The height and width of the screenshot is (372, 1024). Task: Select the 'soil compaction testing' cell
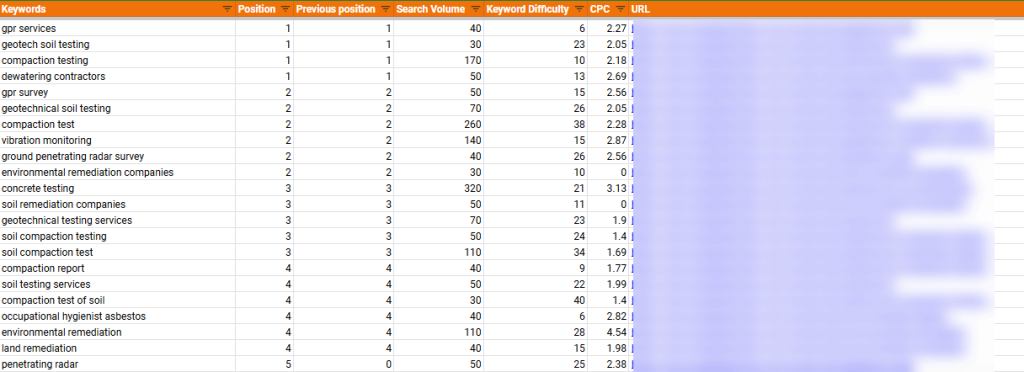pyautogui.click(x=118, y=236)
